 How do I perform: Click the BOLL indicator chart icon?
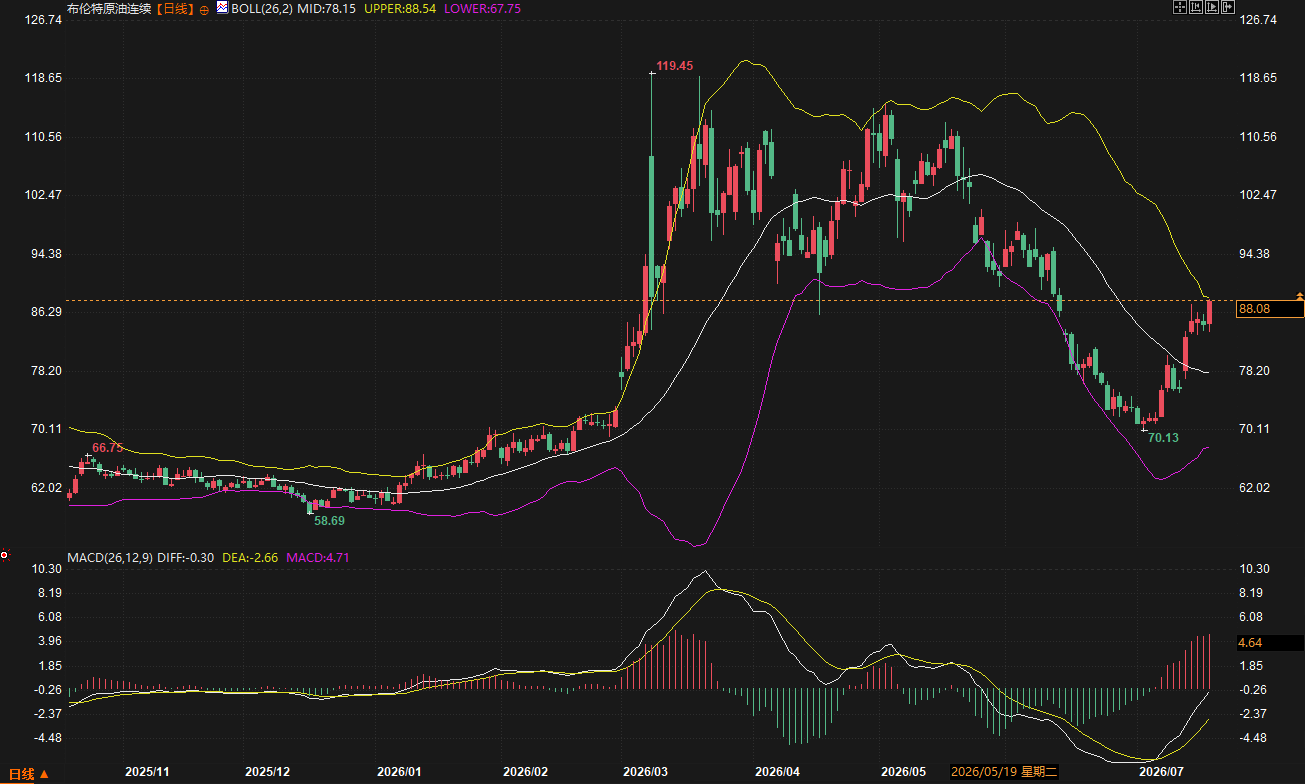tap(221, 8)
